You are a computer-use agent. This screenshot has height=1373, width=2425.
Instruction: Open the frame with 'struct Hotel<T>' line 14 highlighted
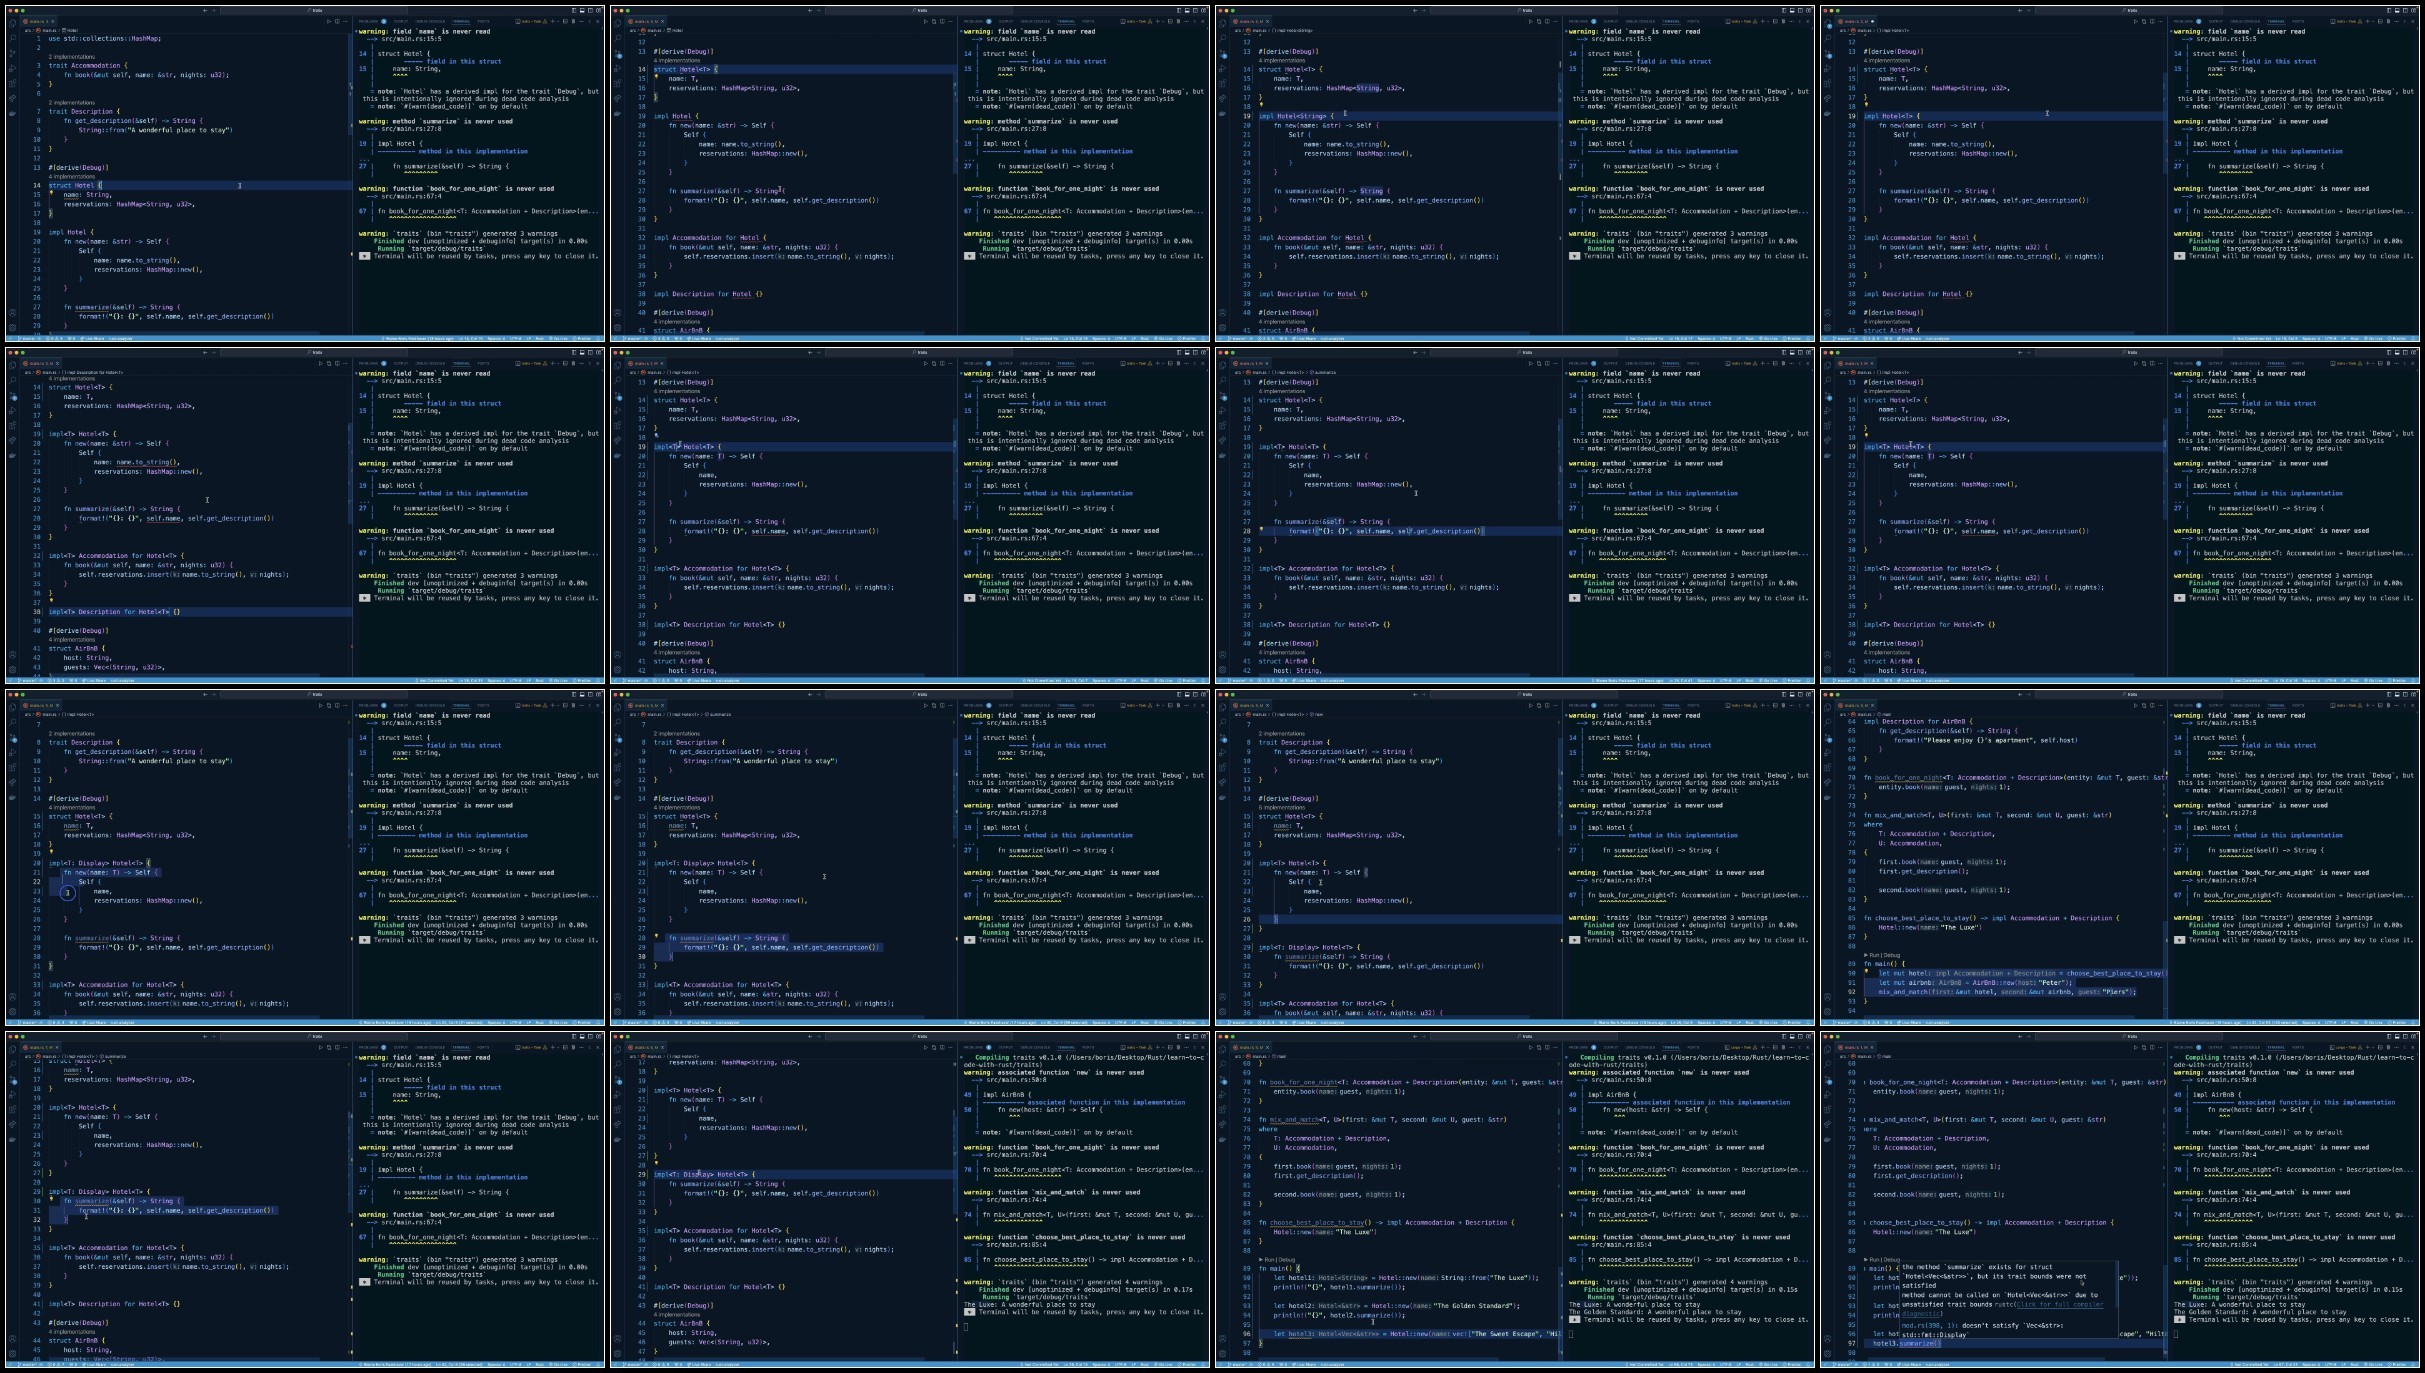pos(910,174)
